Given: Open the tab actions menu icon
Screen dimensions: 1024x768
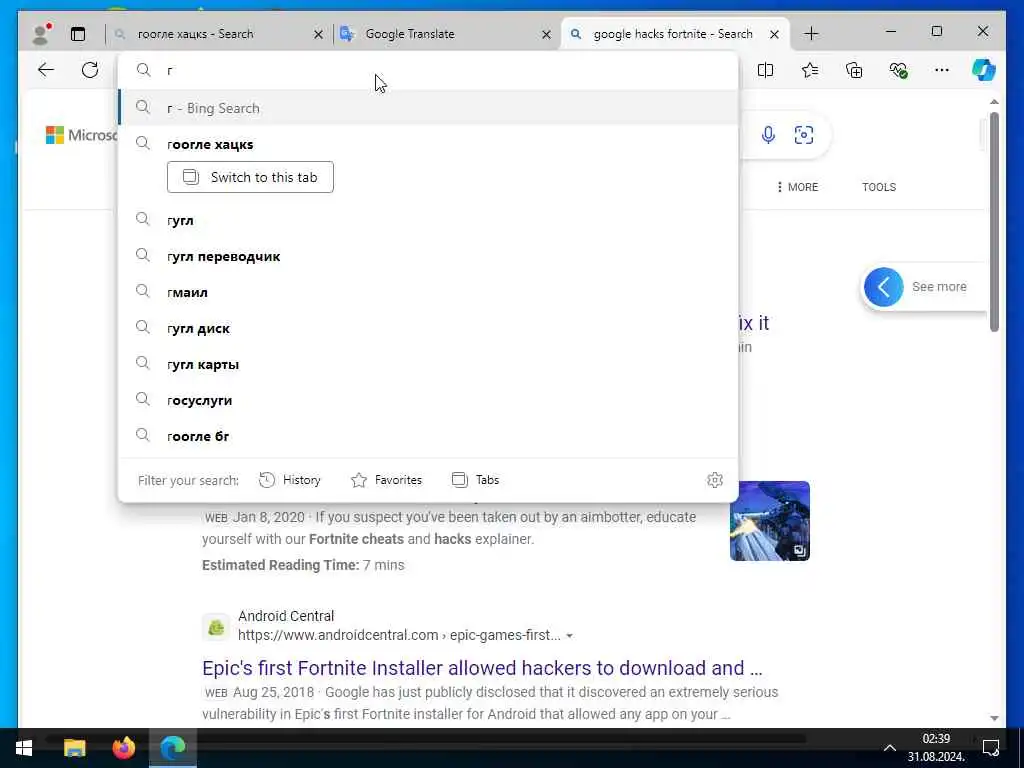Looking at the screenshot, I should coord(78,34).
